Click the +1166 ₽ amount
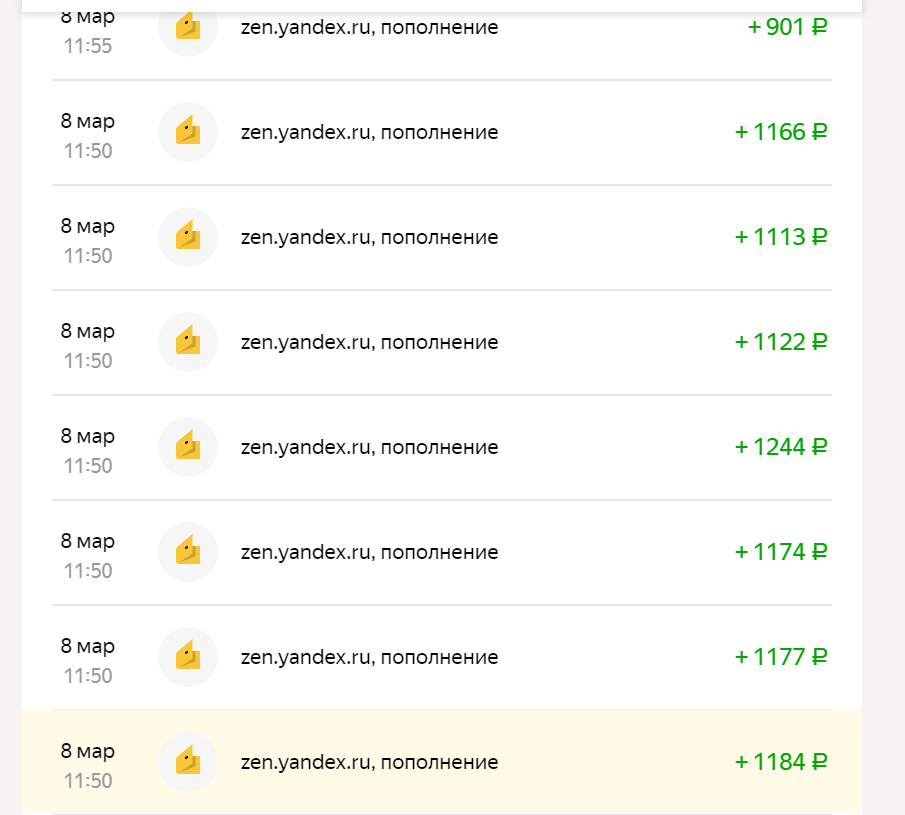 [781, 132]
